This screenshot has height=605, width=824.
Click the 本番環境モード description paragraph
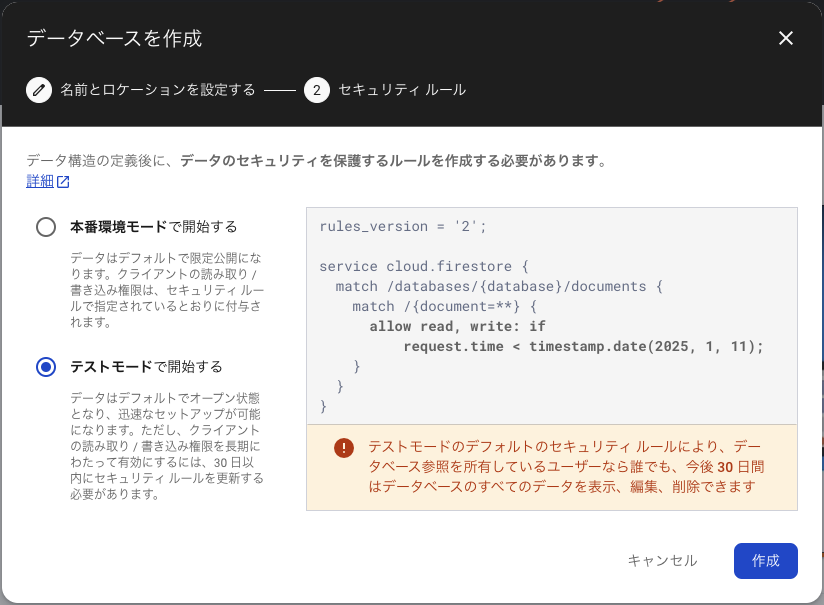click(167, 290)
